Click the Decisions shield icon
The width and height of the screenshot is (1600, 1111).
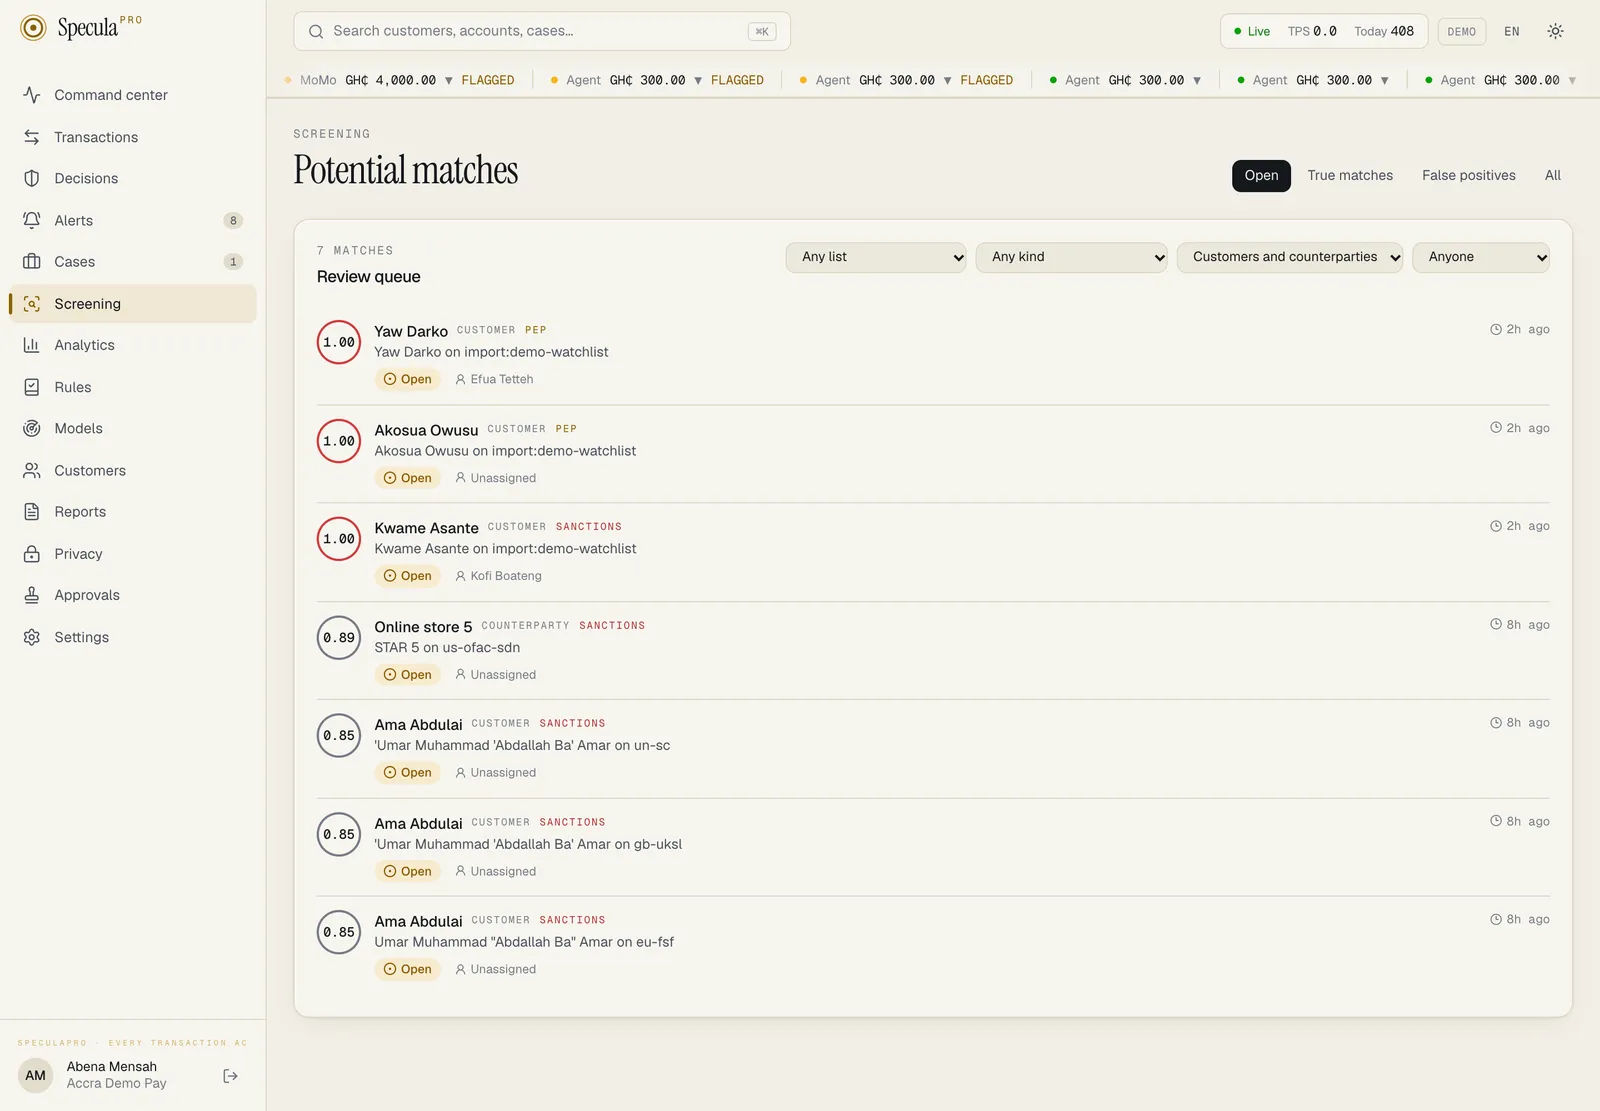point(32,178)
